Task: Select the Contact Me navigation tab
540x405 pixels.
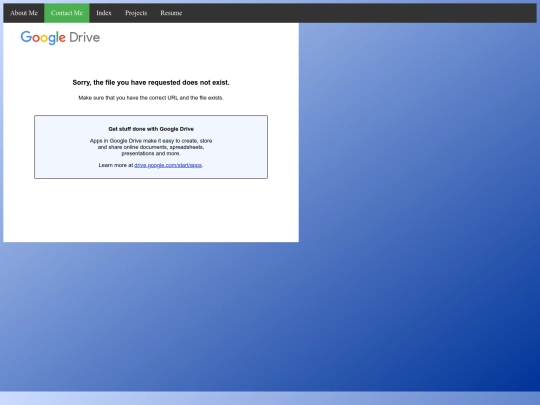Action: pyautogui.click(x=67, y=13)
